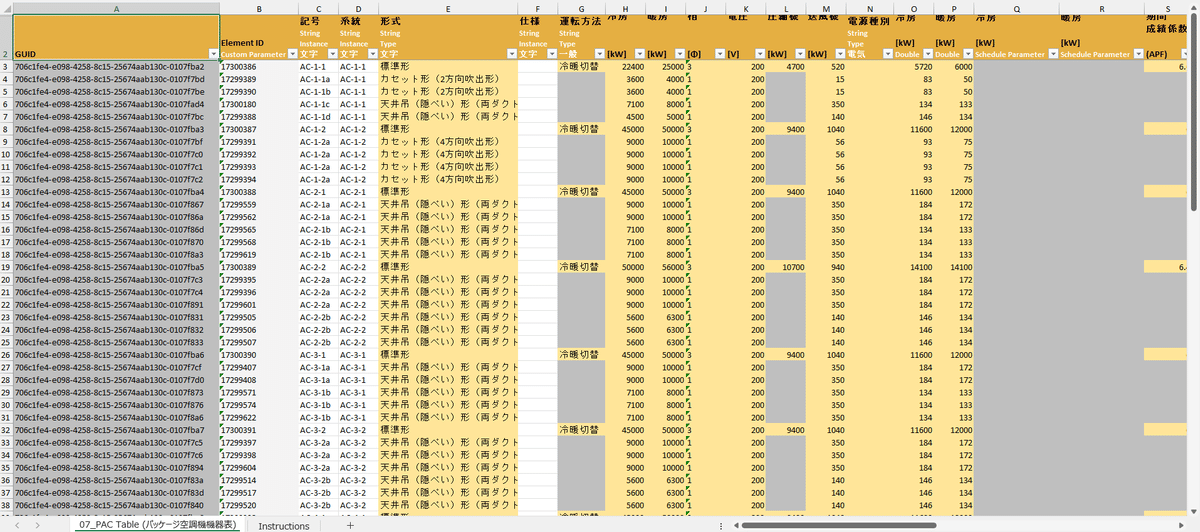Image resolution: width=1200 pixels, height=532 pixels.
Task: Select column S header
Action: pyautogui.click(x=1167, y=7)
